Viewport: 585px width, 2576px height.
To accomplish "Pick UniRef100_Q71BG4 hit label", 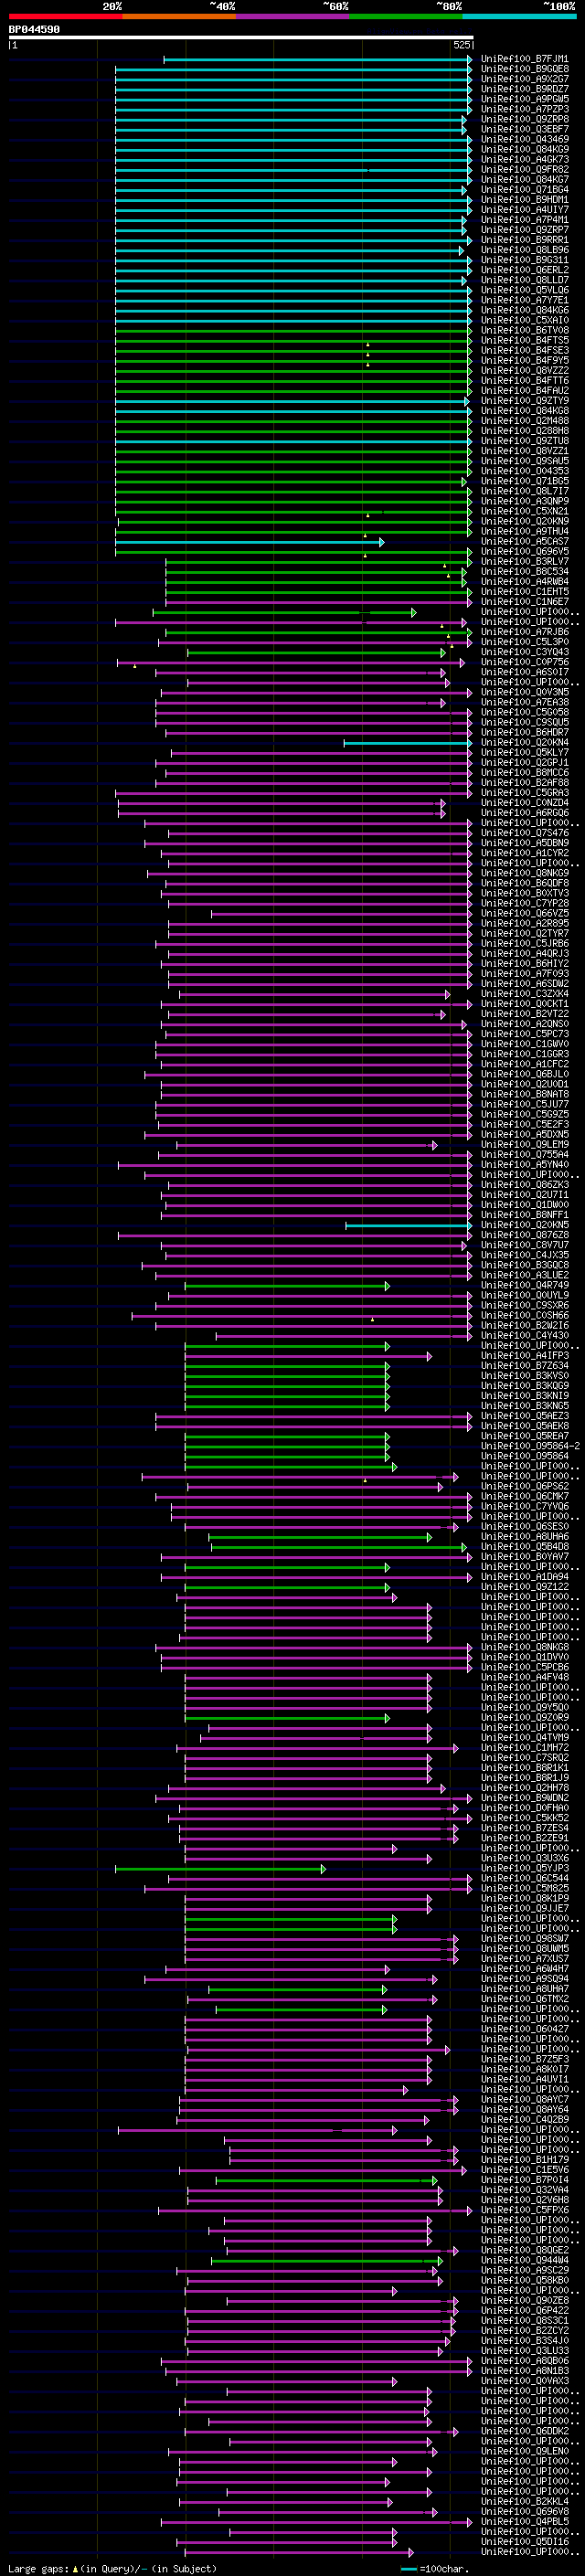I will coord(525,189).
